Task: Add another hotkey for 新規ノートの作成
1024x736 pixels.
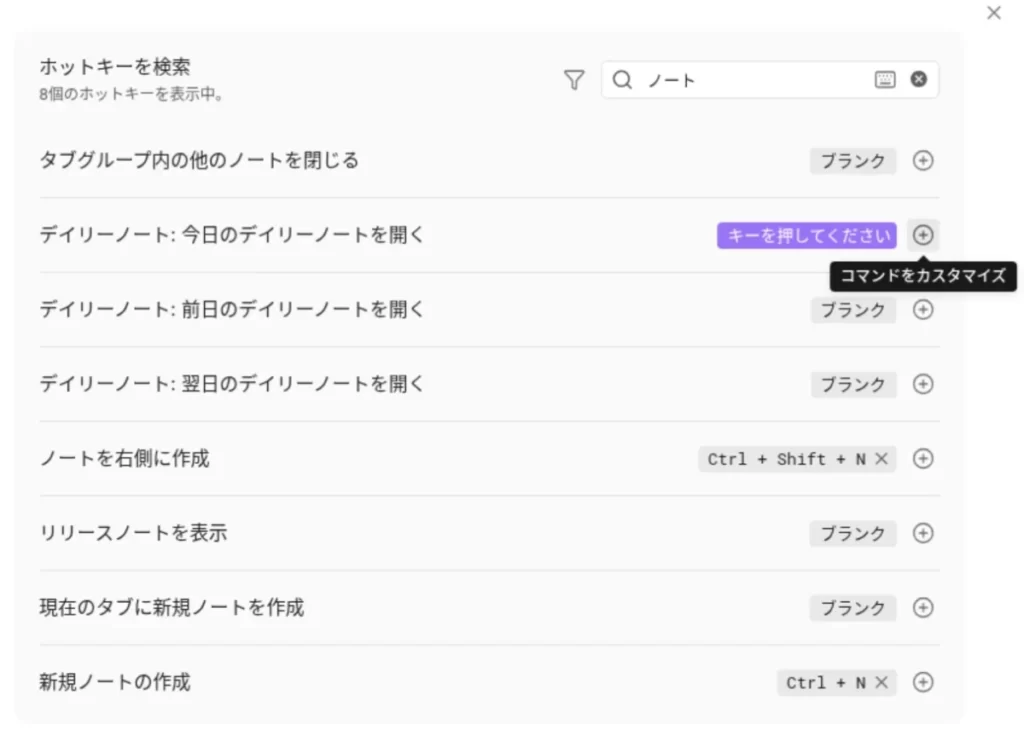Action: 923,682
